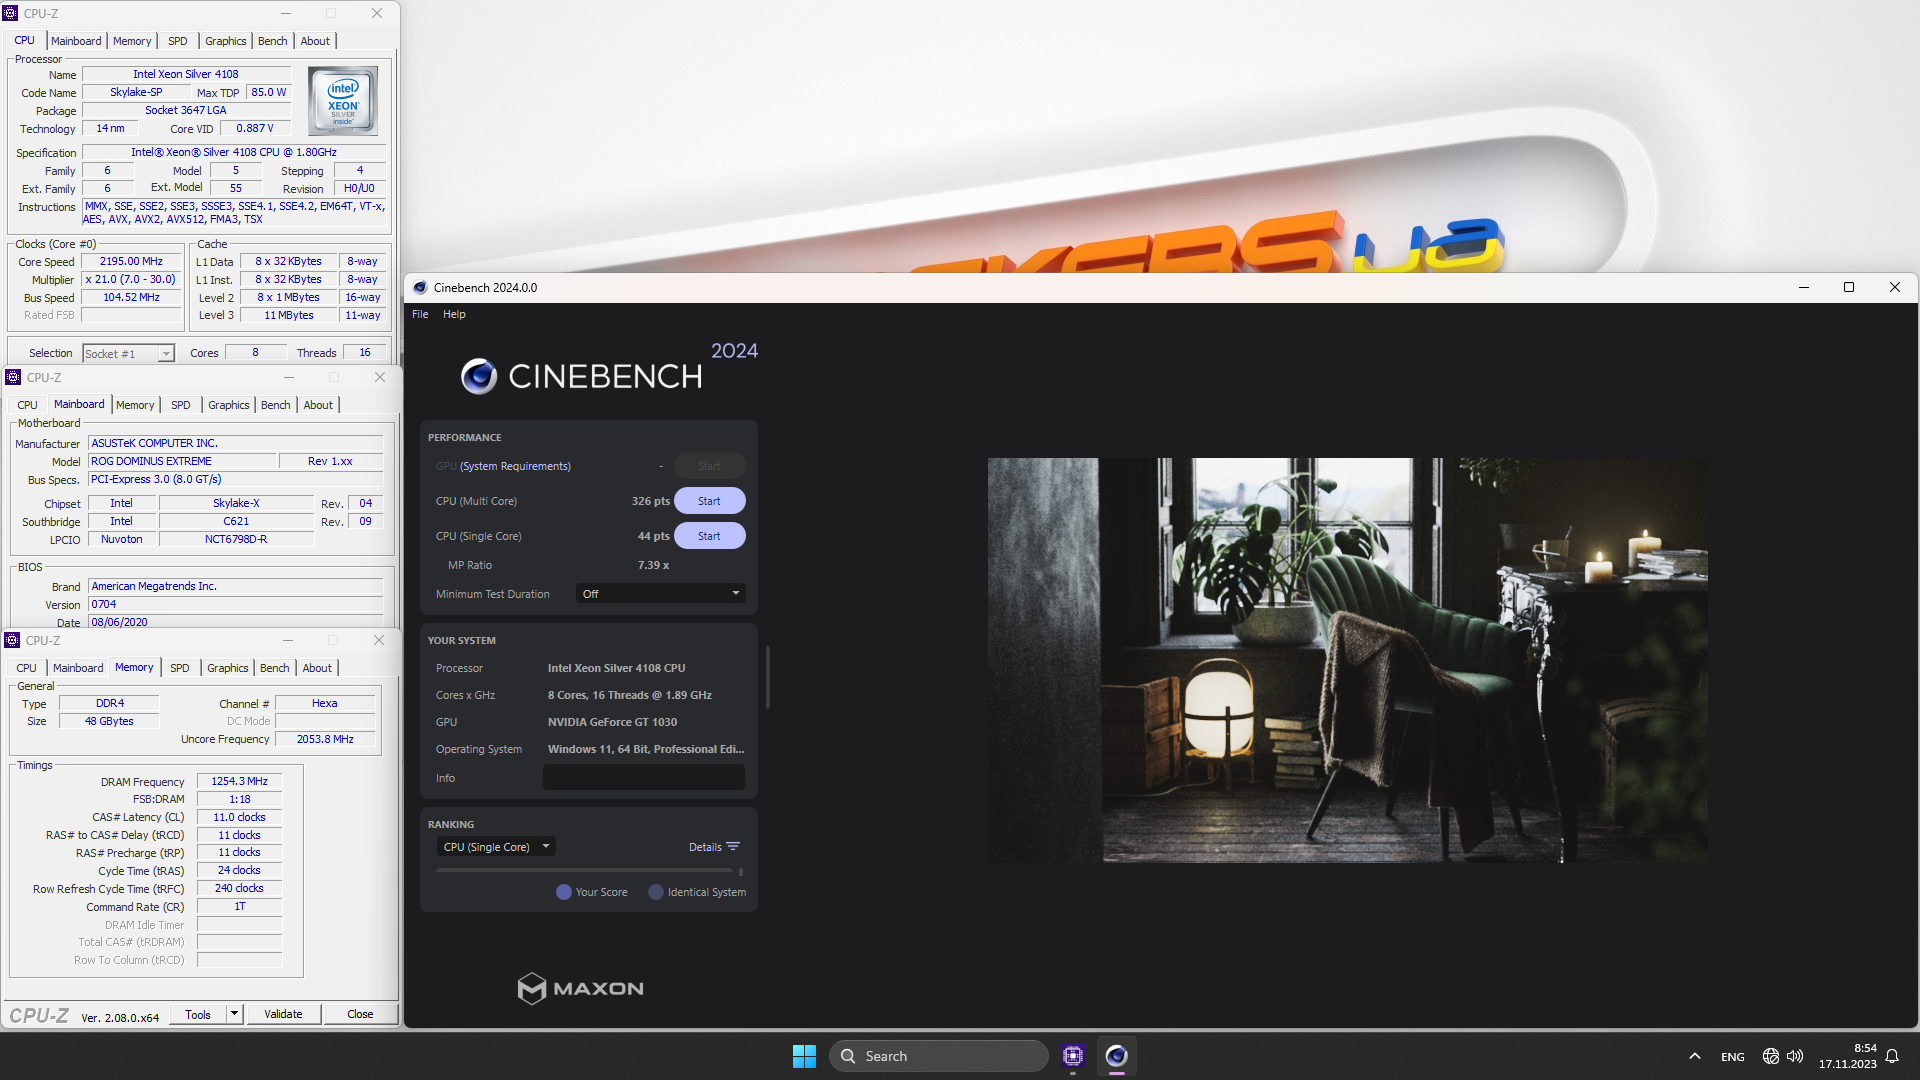Click the 326 pts multi core score
This screenshot has height=1080, width=1920.
point(651,501)
